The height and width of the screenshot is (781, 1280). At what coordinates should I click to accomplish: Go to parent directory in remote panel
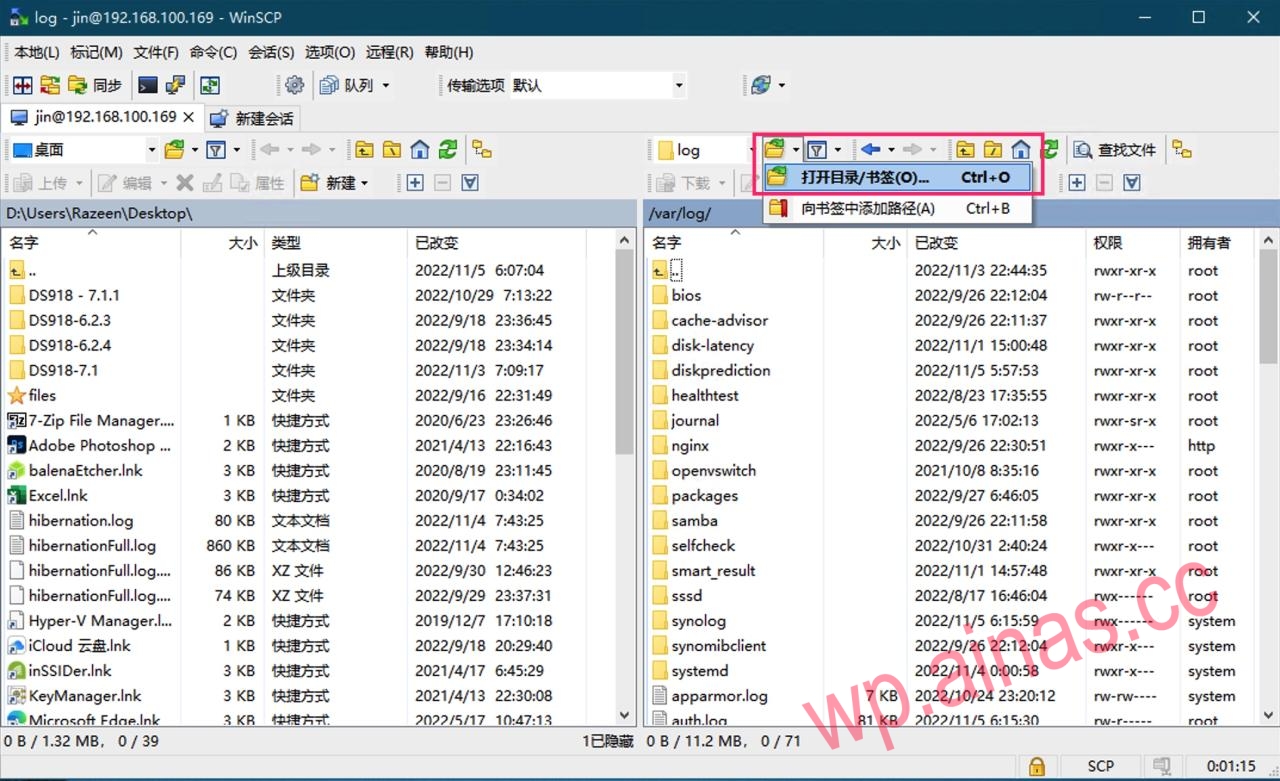point(964,150)
